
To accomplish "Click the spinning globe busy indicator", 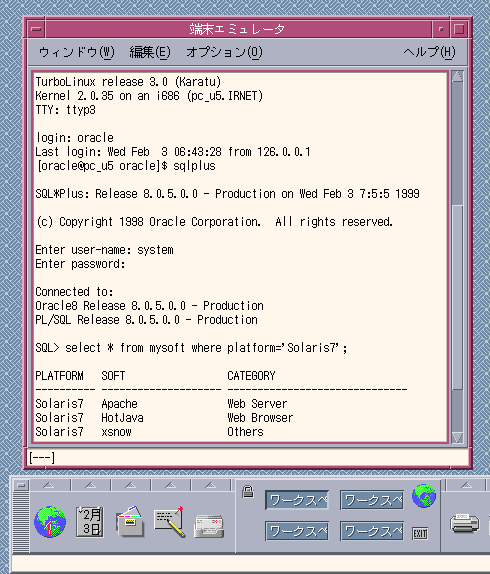I will [424, 496].
